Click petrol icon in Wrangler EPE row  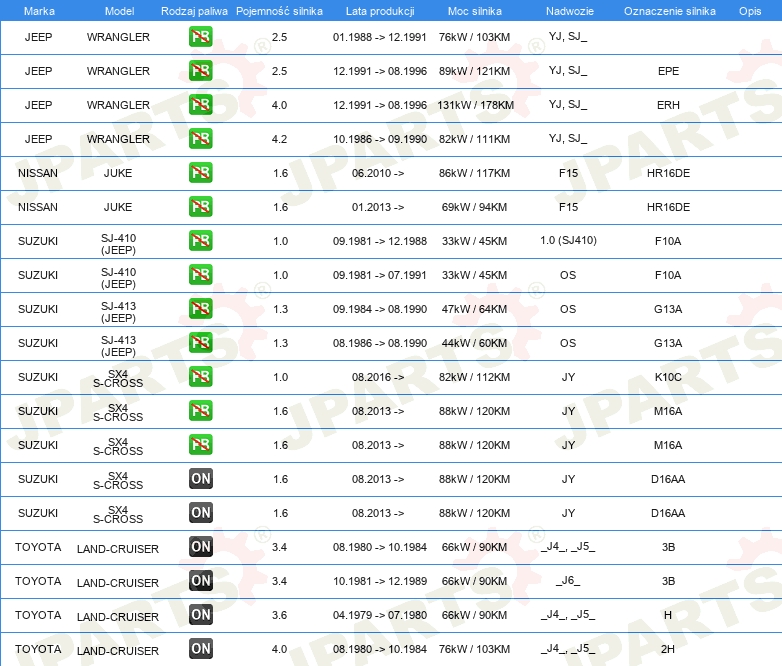(200, 71)
